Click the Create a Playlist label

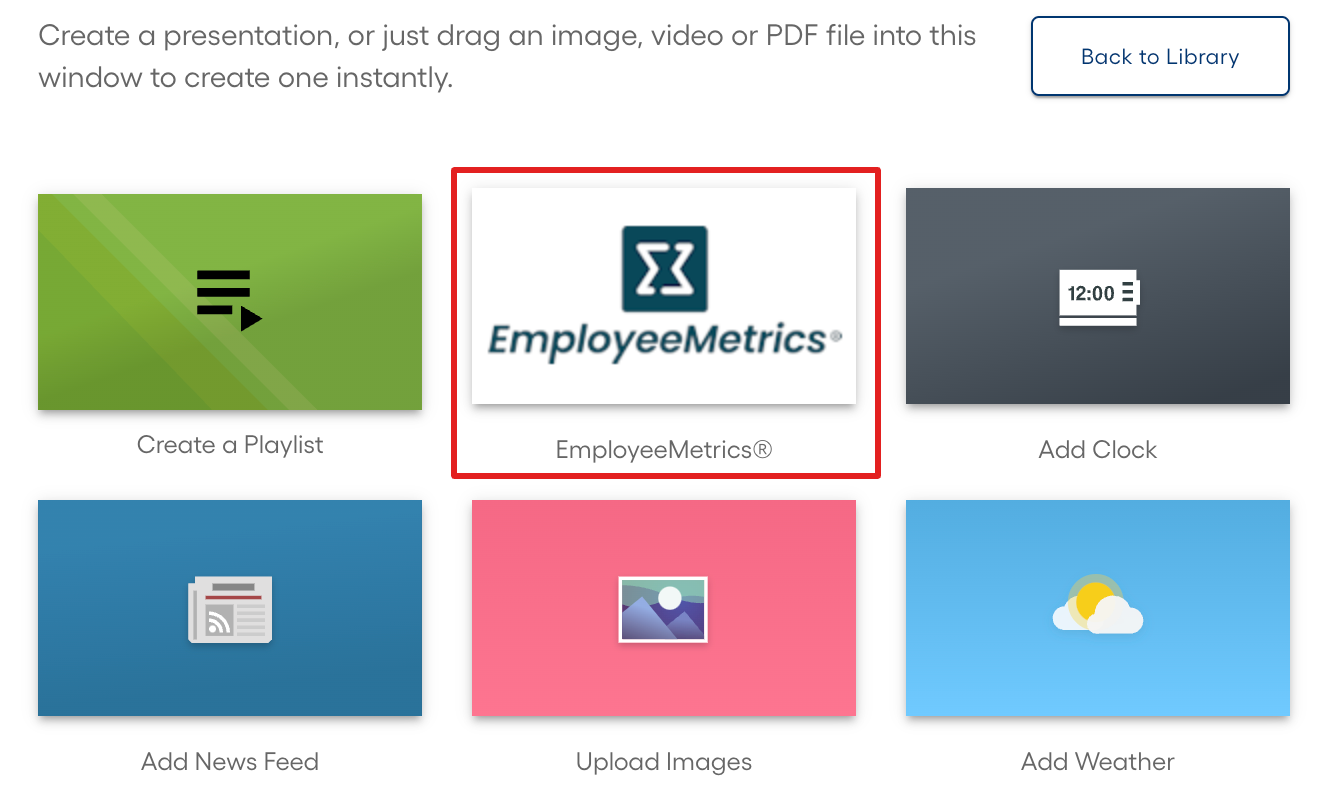(229, 444)
